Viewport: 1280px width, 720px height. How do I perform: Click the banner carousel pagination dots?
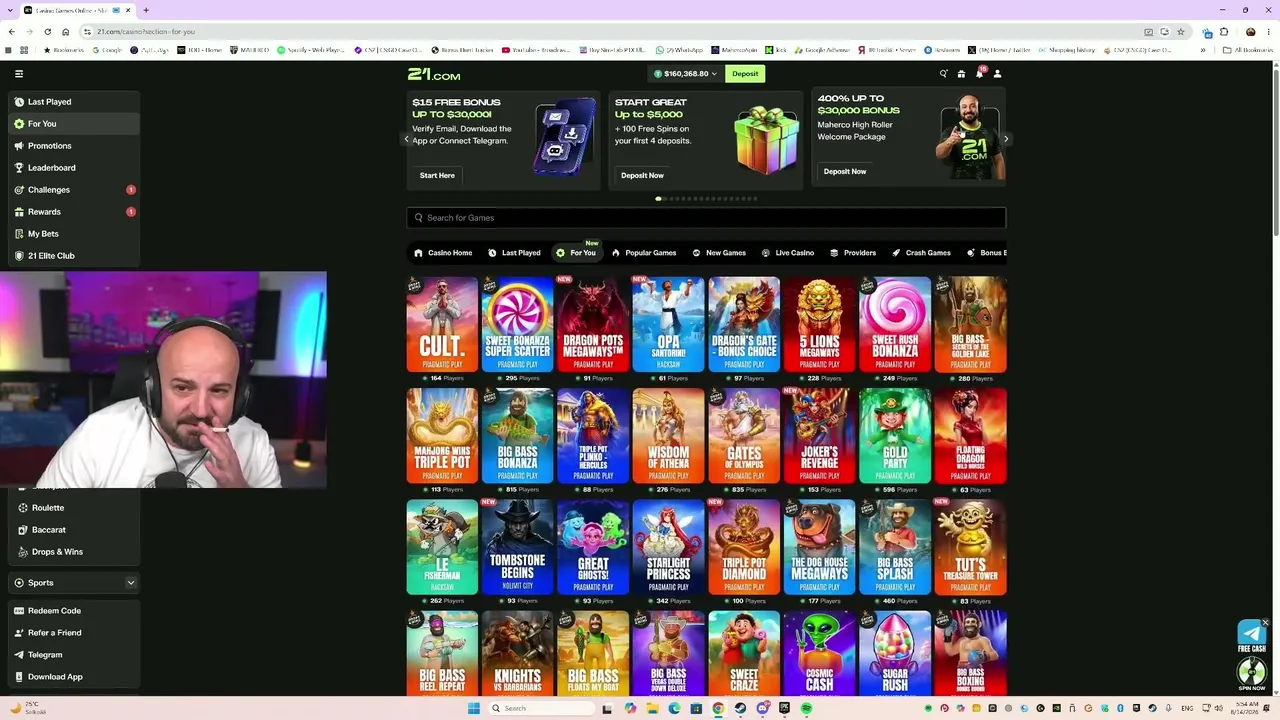(x=706, y=199)
